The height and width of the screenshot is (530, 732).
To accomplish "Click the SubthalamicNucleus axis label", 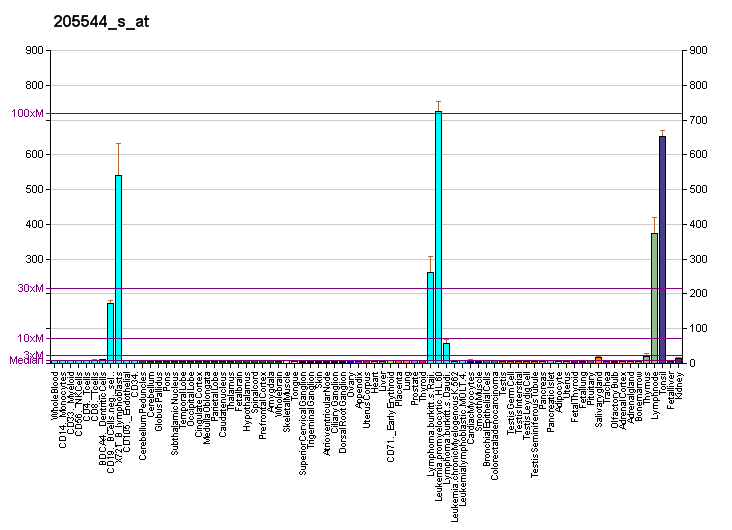I will coord(175,413).
